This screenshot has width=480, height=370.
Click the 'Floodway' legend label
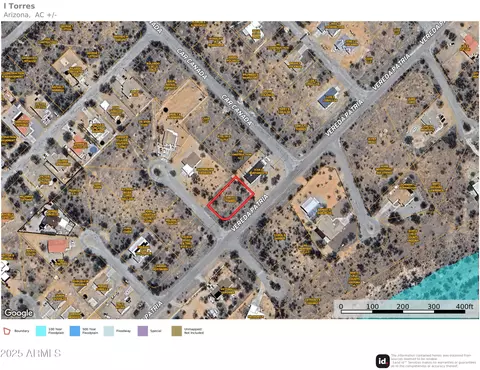pyautogui.click(x=123, y=331)
